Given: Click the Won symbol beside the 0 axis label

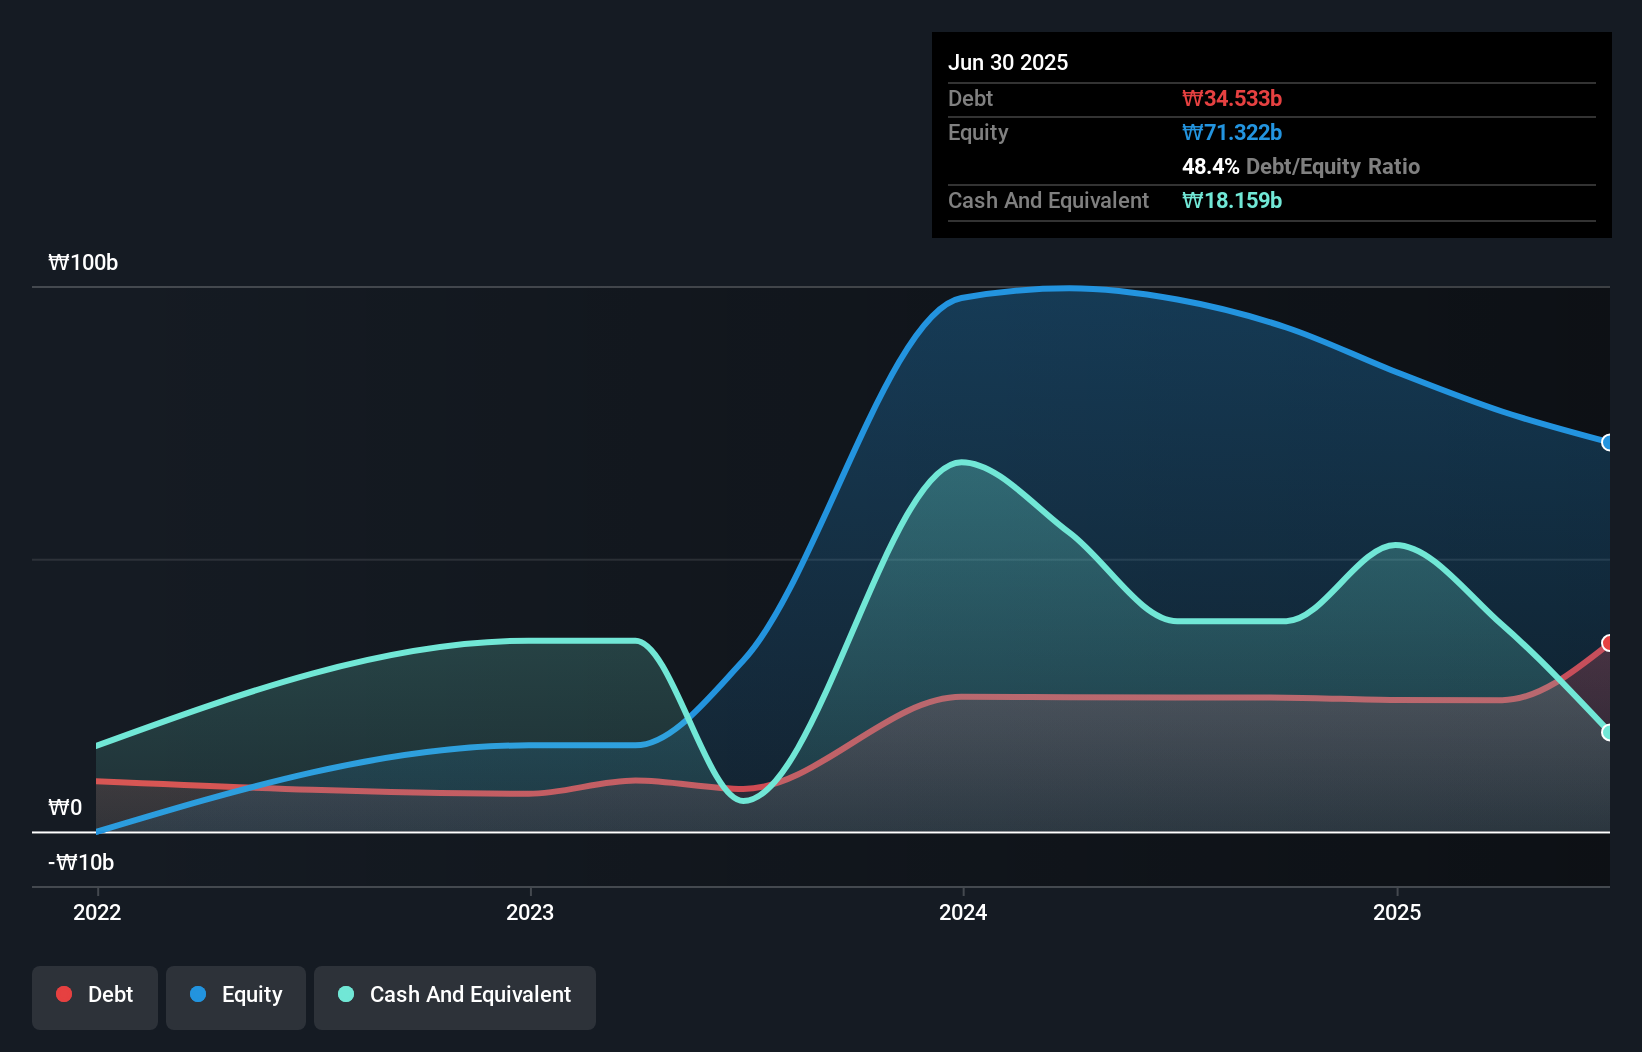Looking at the screenshot, I should pyautogui.click(x=58, y=807).
